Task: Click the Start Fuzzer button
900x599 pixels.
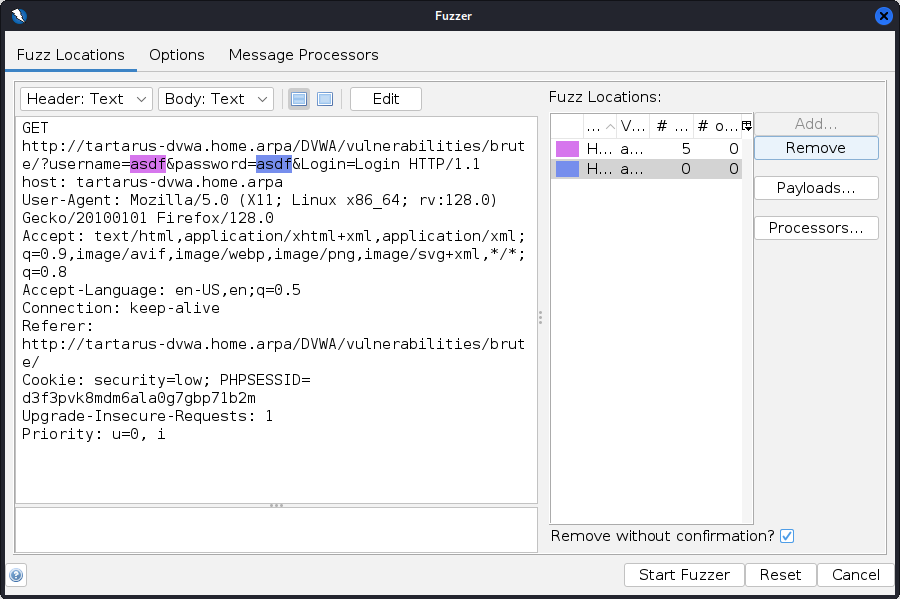Action: coord(684,575)
